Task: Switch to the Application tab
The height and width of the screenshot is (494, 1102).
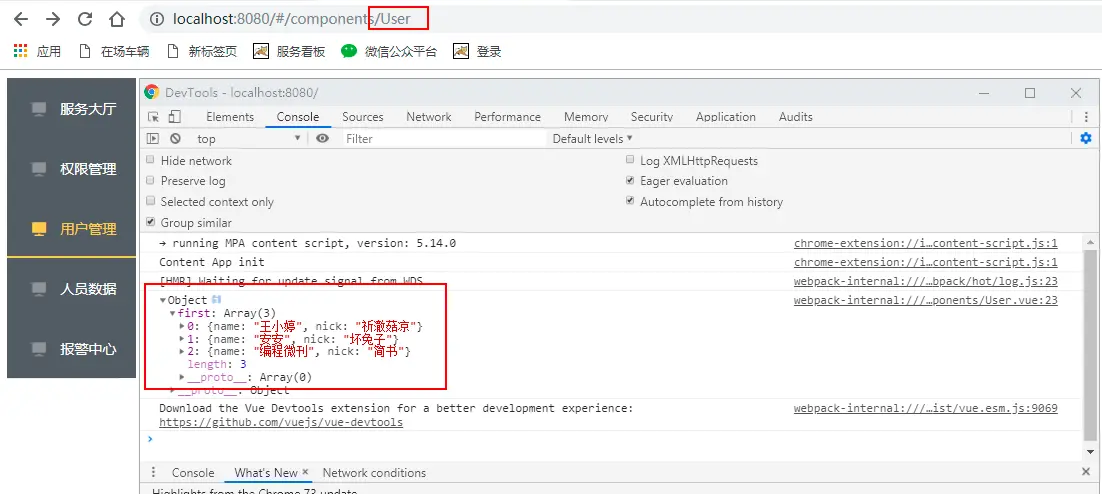Action: coord(726,117)
